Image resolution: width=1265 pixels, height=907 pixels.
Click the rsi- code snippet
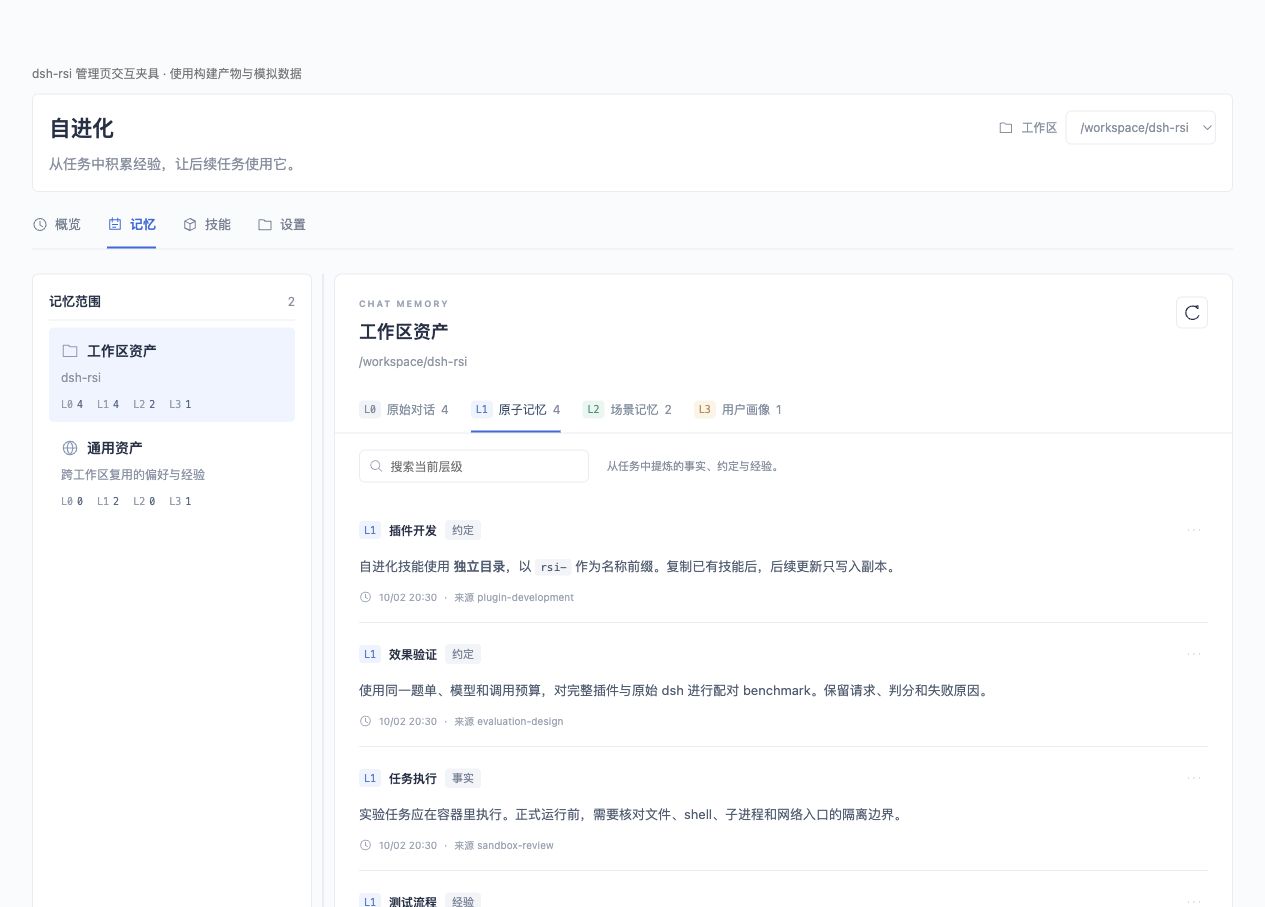pyautogui.click(x=553, y=566)
